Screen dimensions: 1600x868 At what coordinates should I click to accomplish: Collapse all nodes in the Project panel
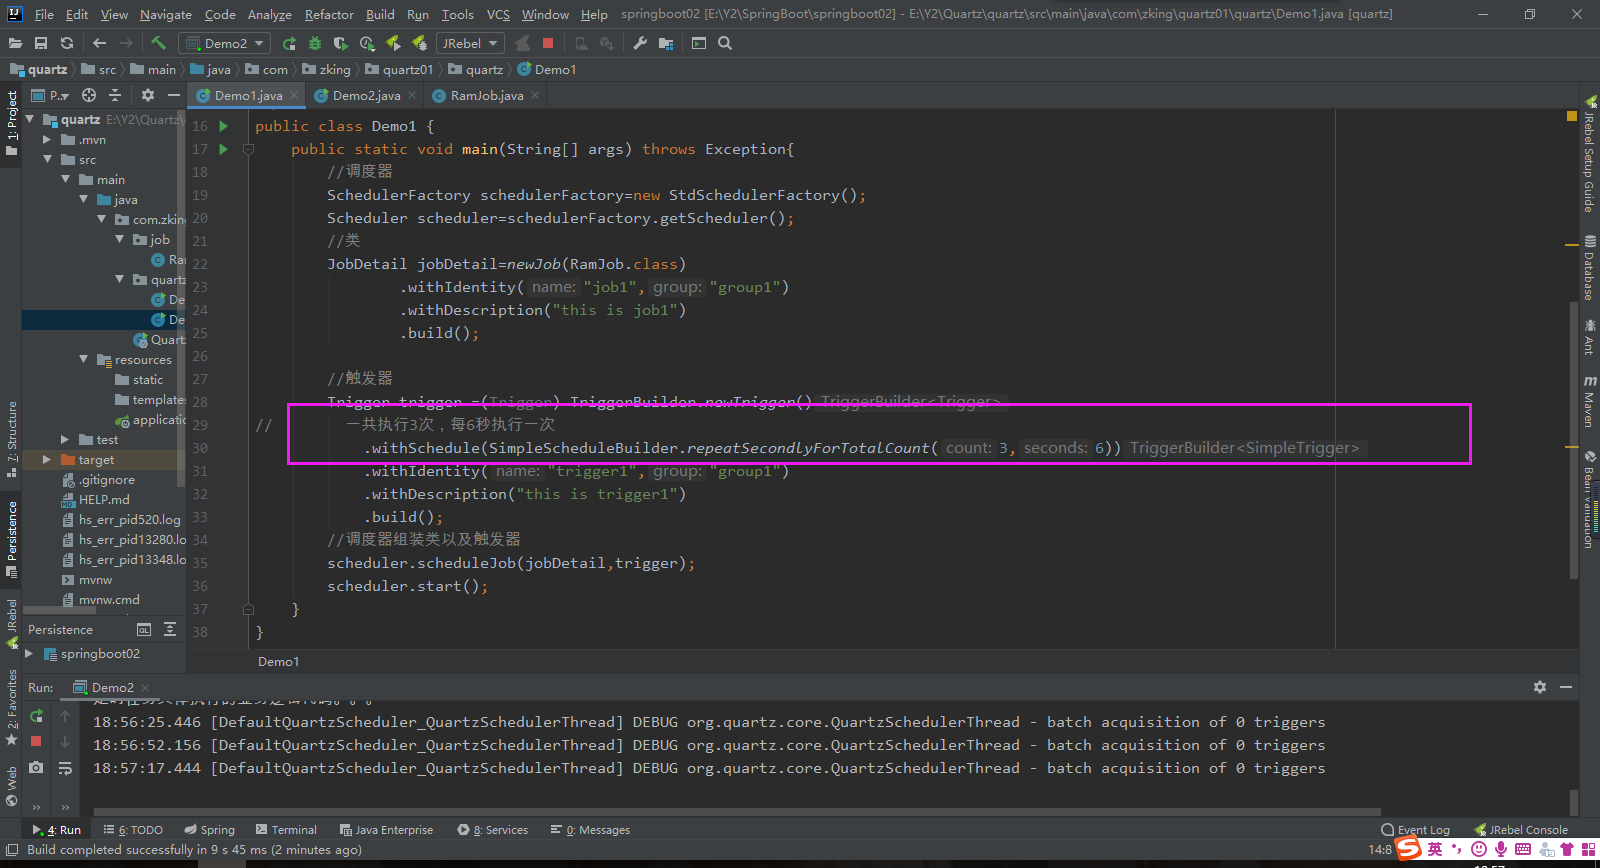pos(115,95)
